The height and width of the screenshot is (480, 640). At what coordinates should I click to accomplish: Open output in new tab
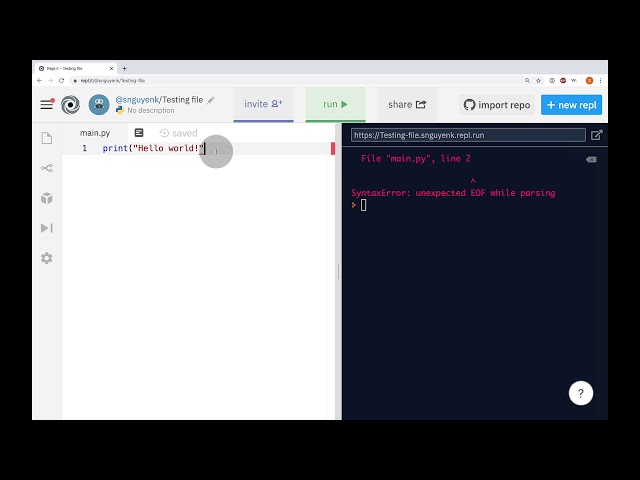[x=596, y=135]
